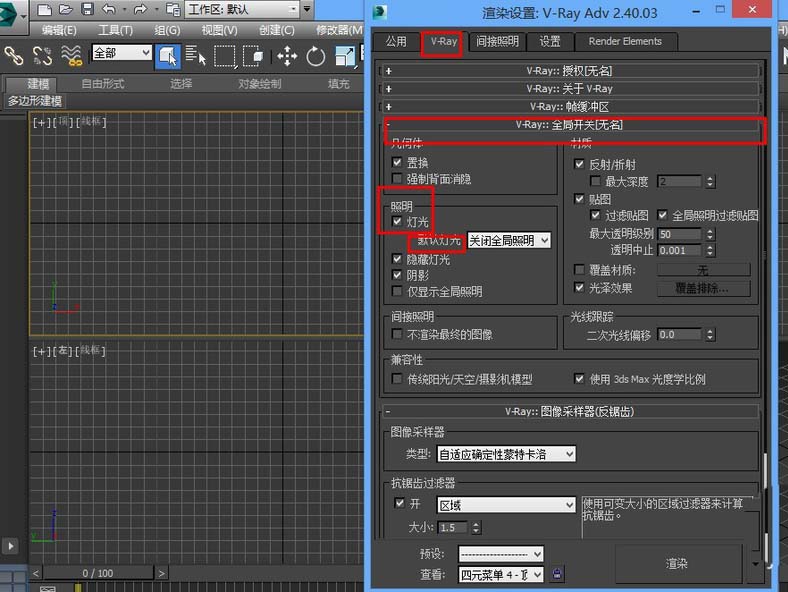Enable 不渲染最终的图像 checkbox
Screen dimensions: 788x592
397,334
